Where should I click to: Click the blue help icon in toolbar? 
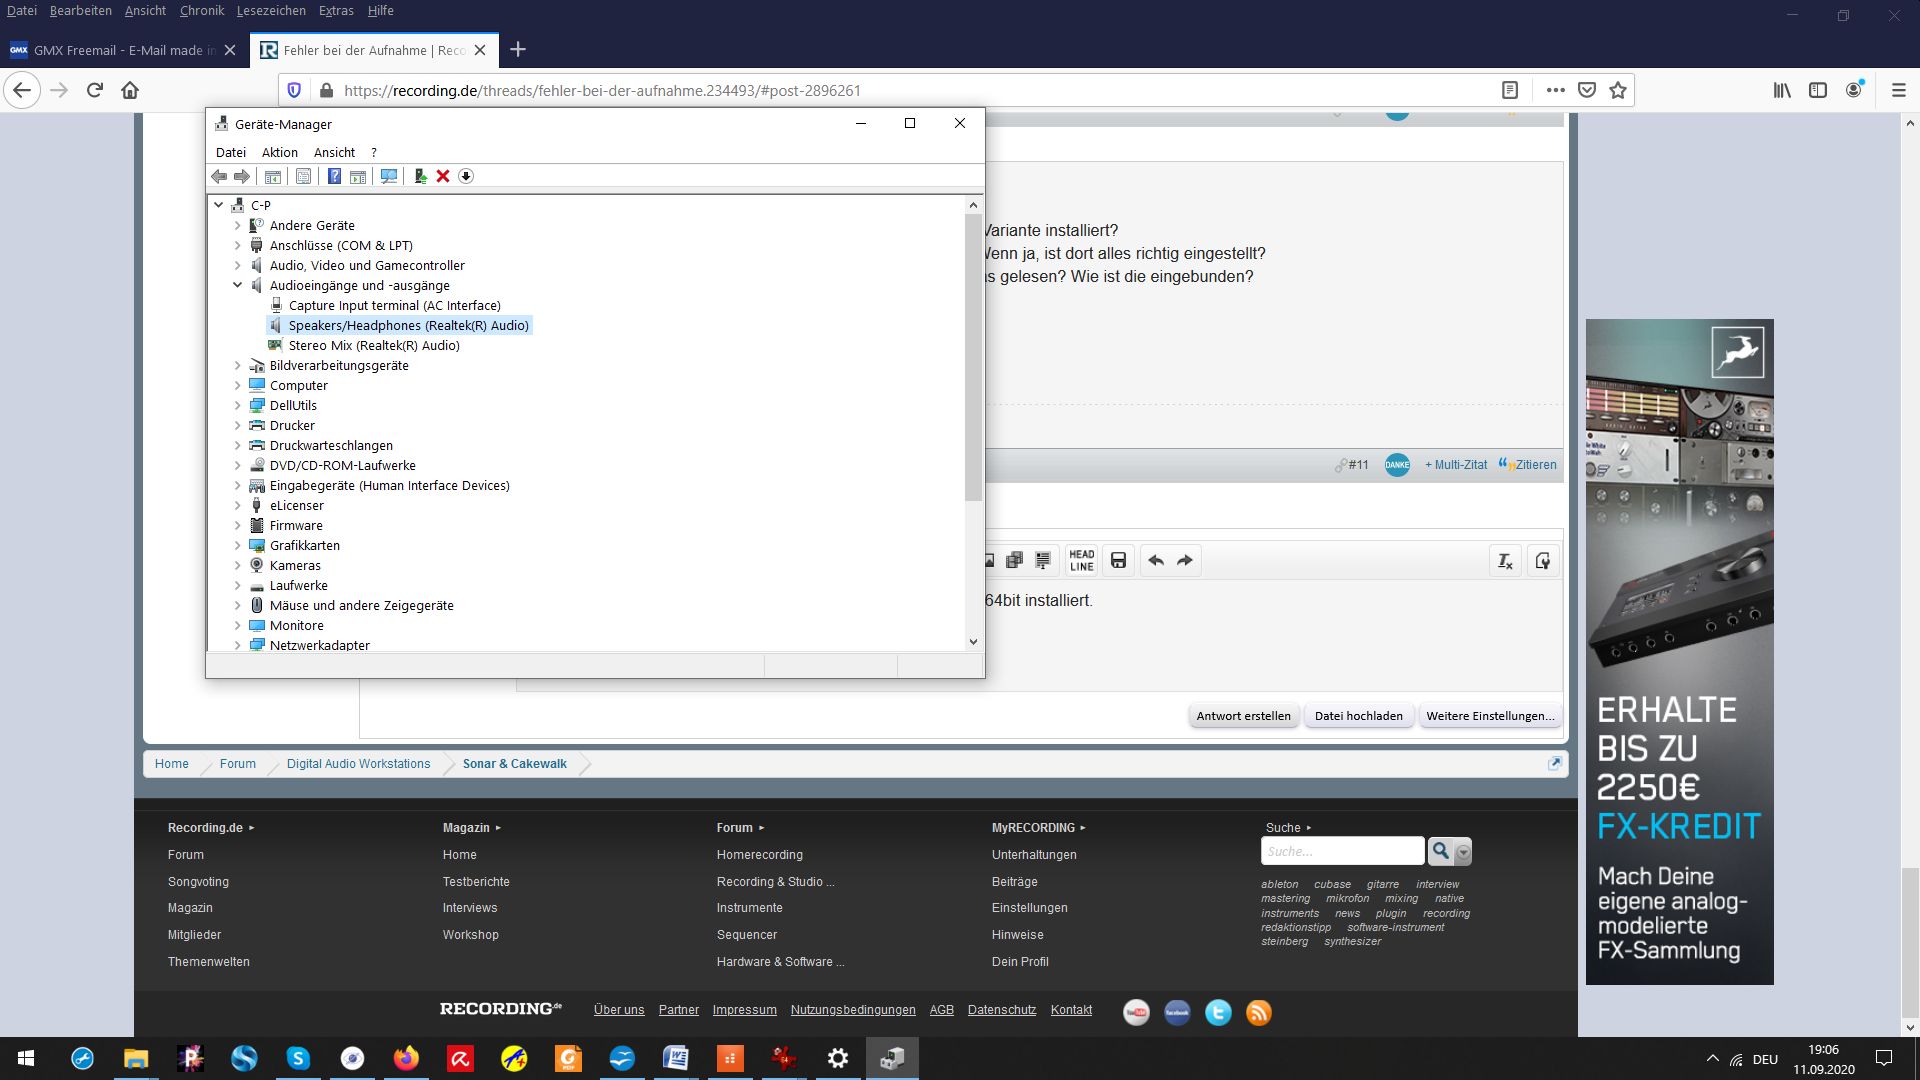[x=334, y=176]
